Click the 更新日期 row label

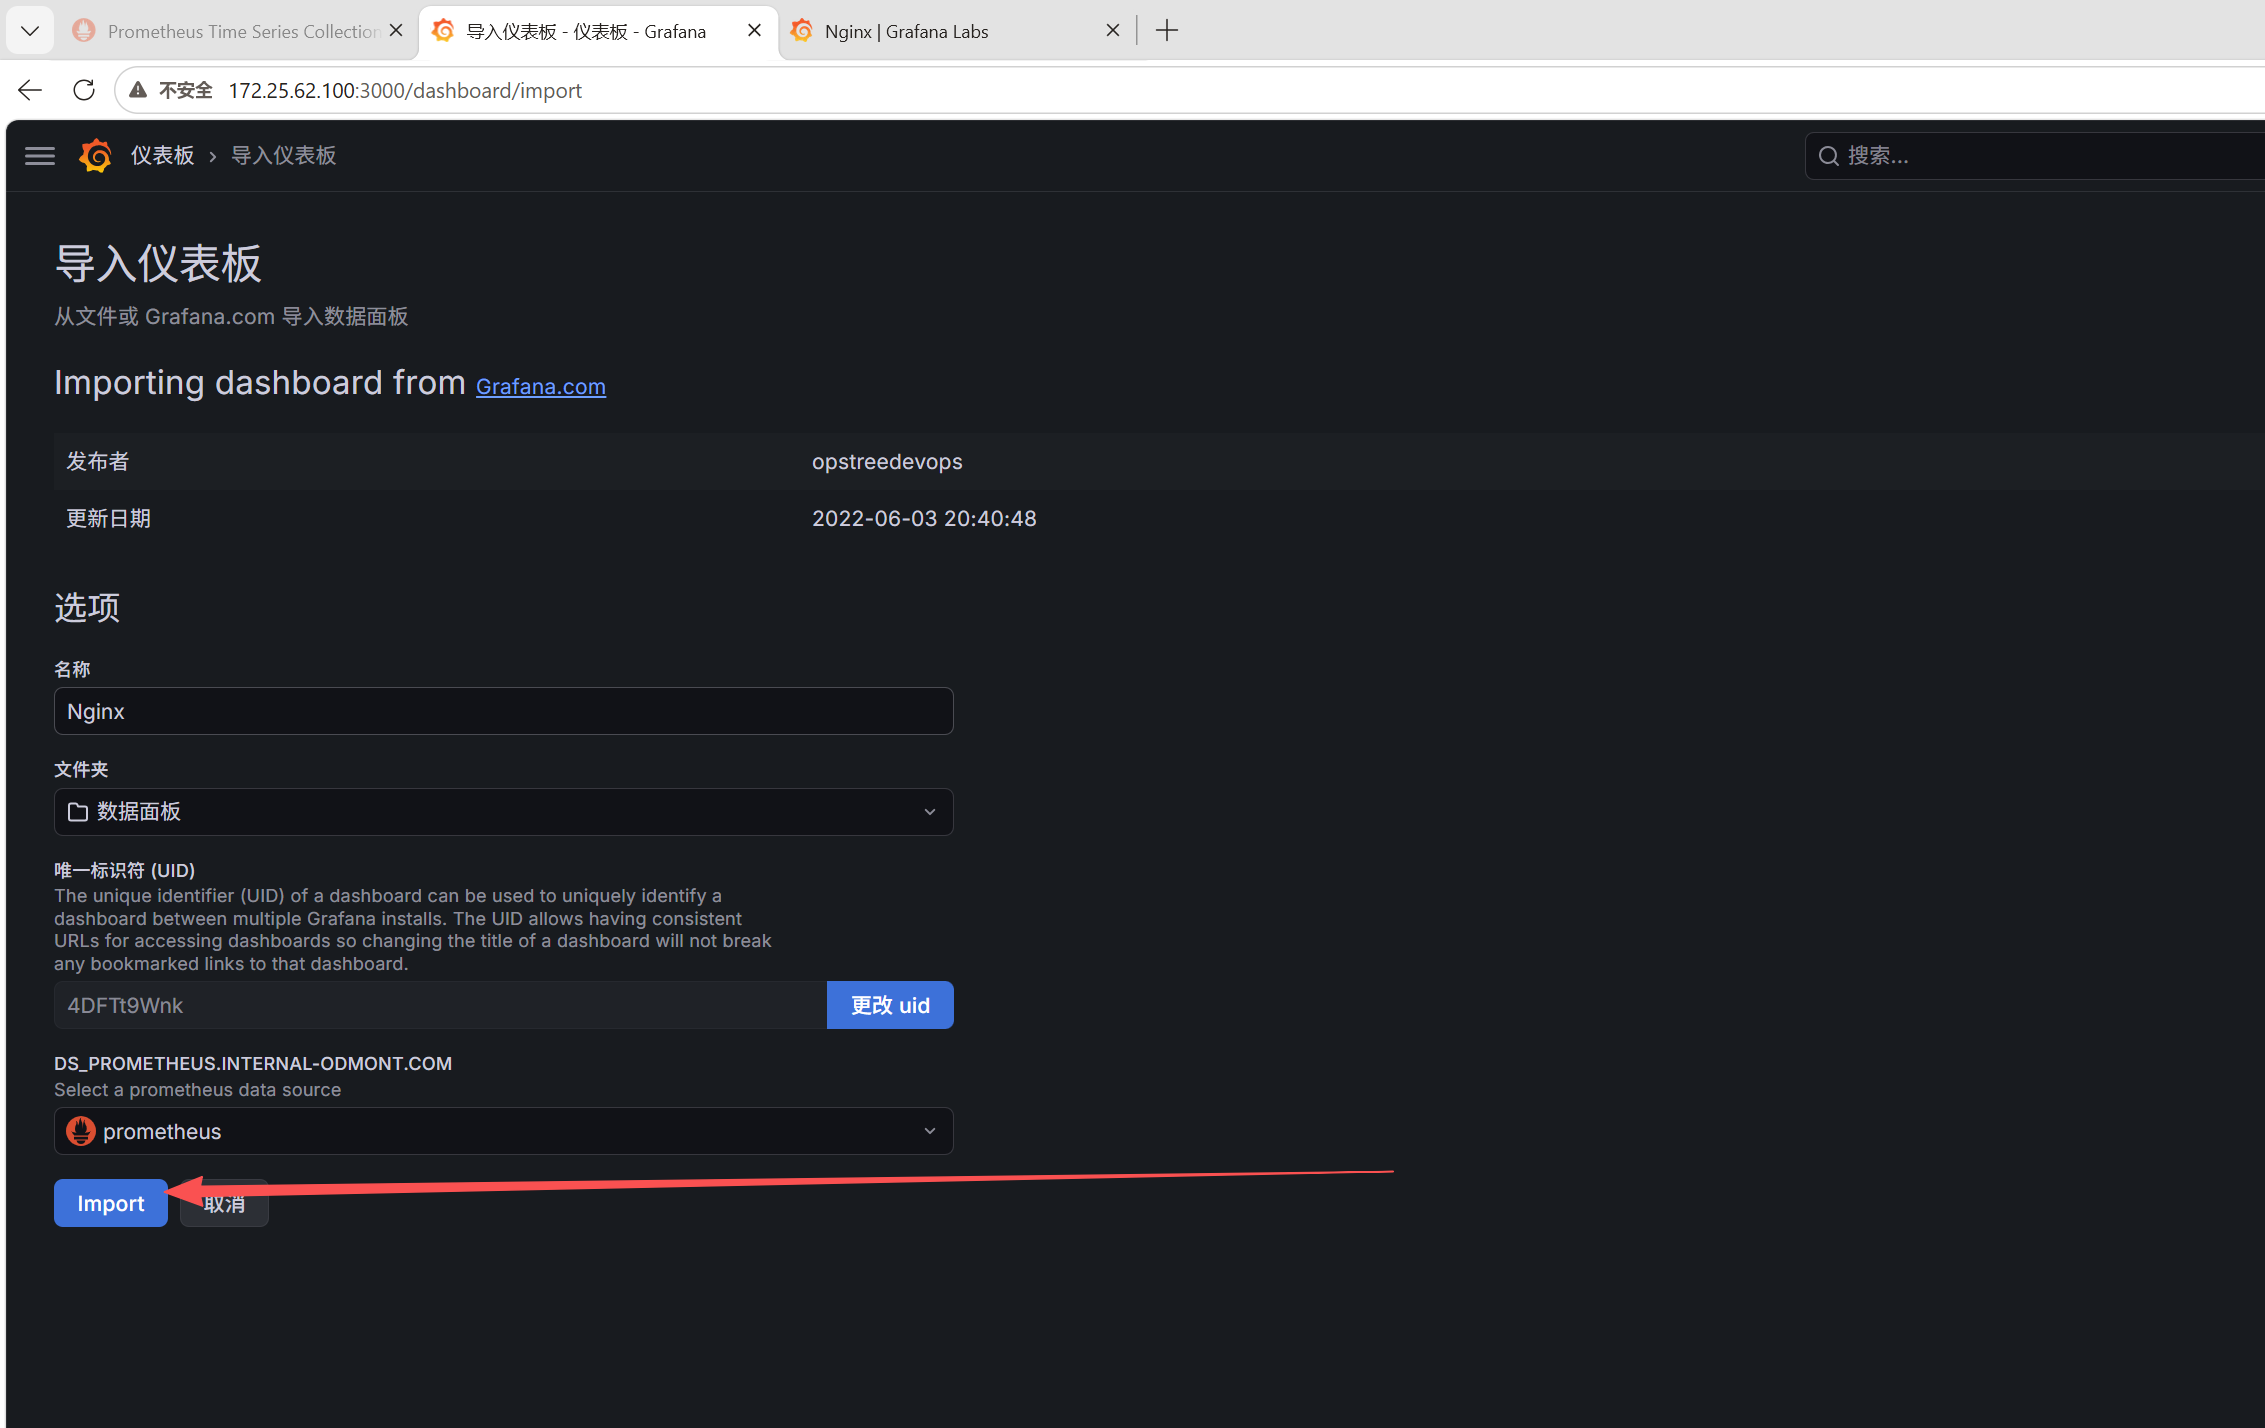click(108, 519)
